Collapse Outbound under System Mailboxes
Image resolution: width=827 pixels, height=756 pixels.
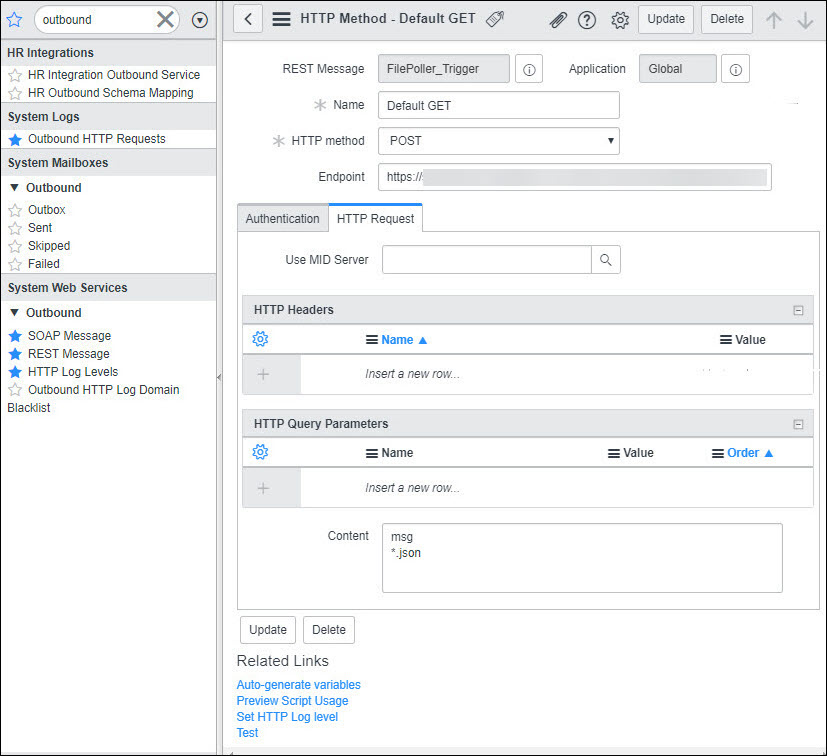coord(15,188)
